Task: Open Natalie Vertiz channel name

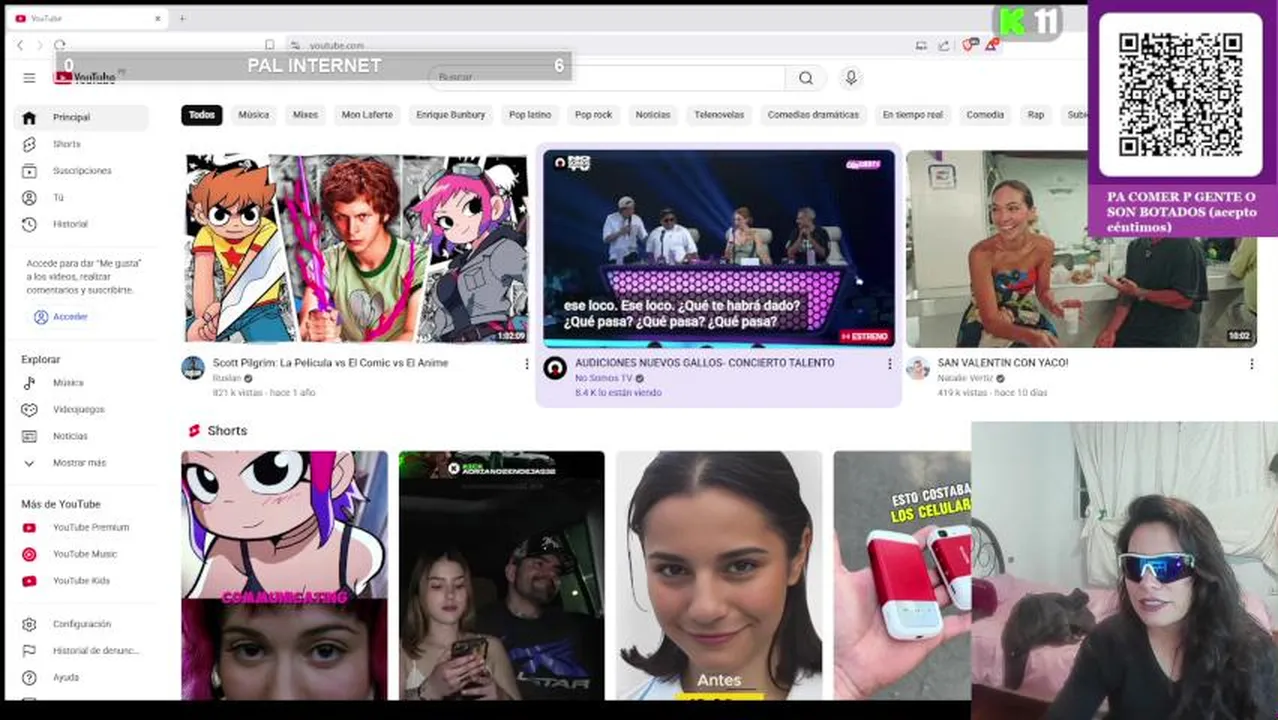Action: tap(965, 379)
